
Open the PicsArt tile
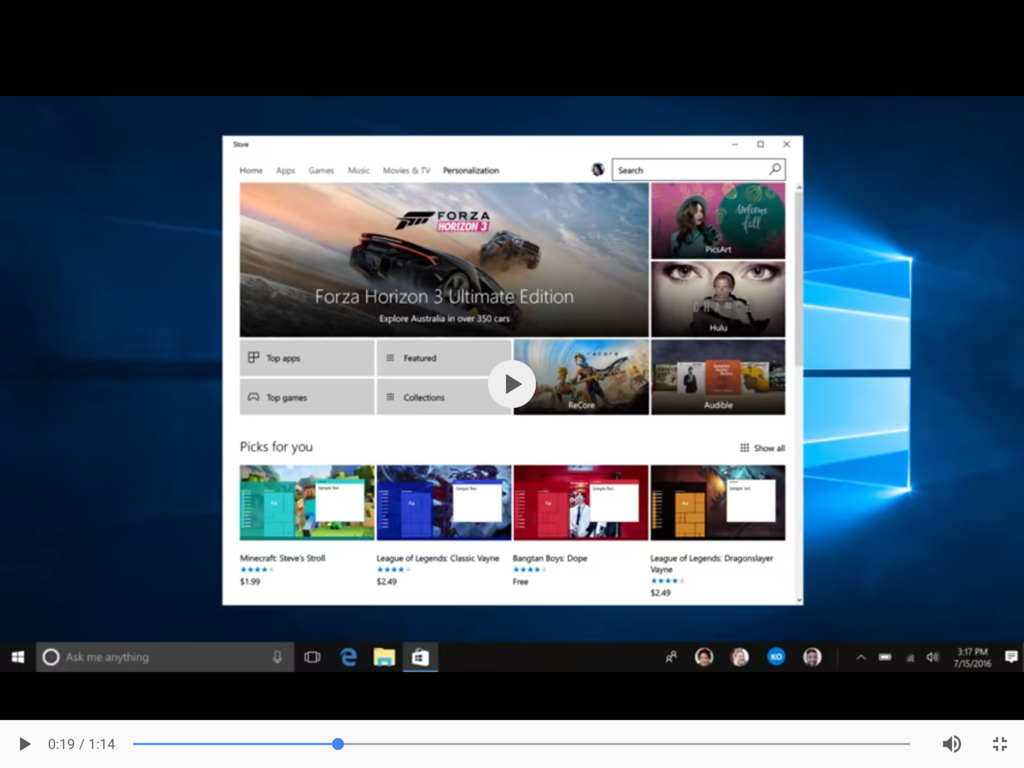tap(718, 221)
